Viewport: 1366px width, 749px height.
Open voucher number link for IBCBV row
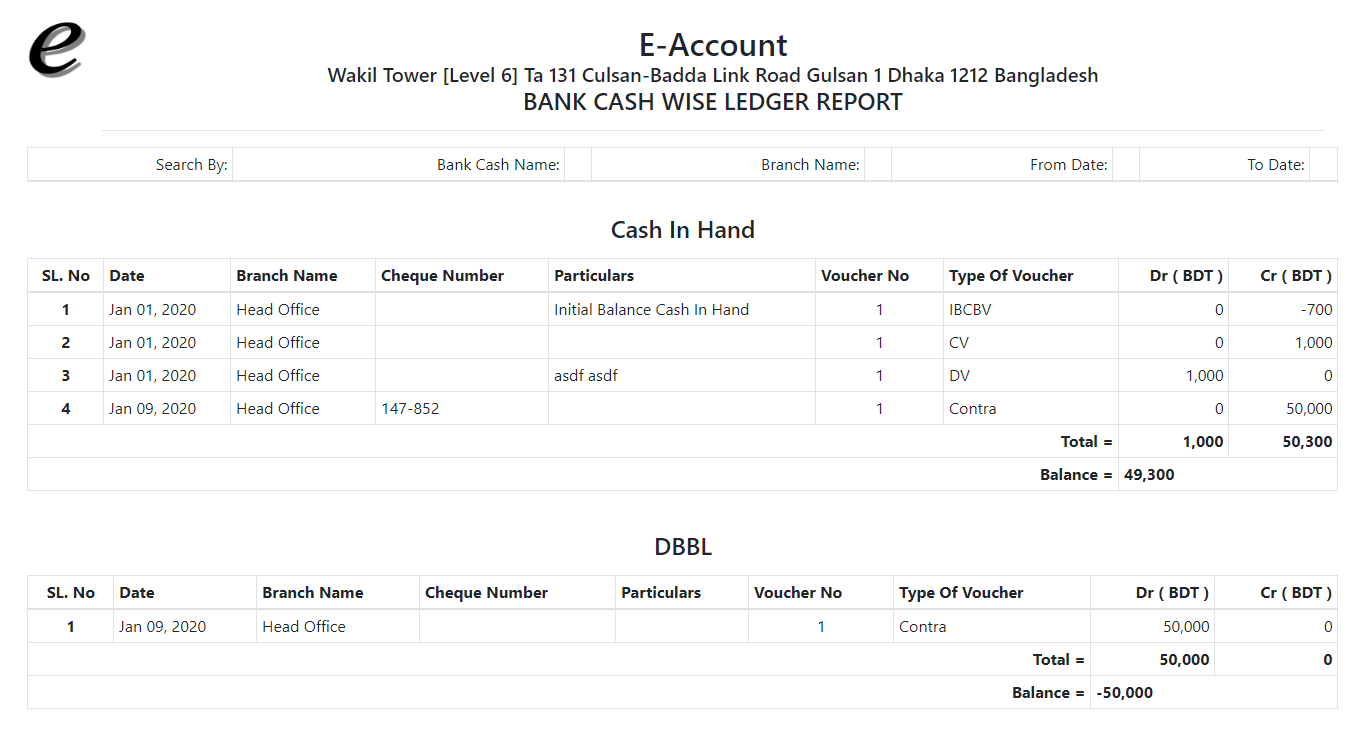tap(879, 310)
